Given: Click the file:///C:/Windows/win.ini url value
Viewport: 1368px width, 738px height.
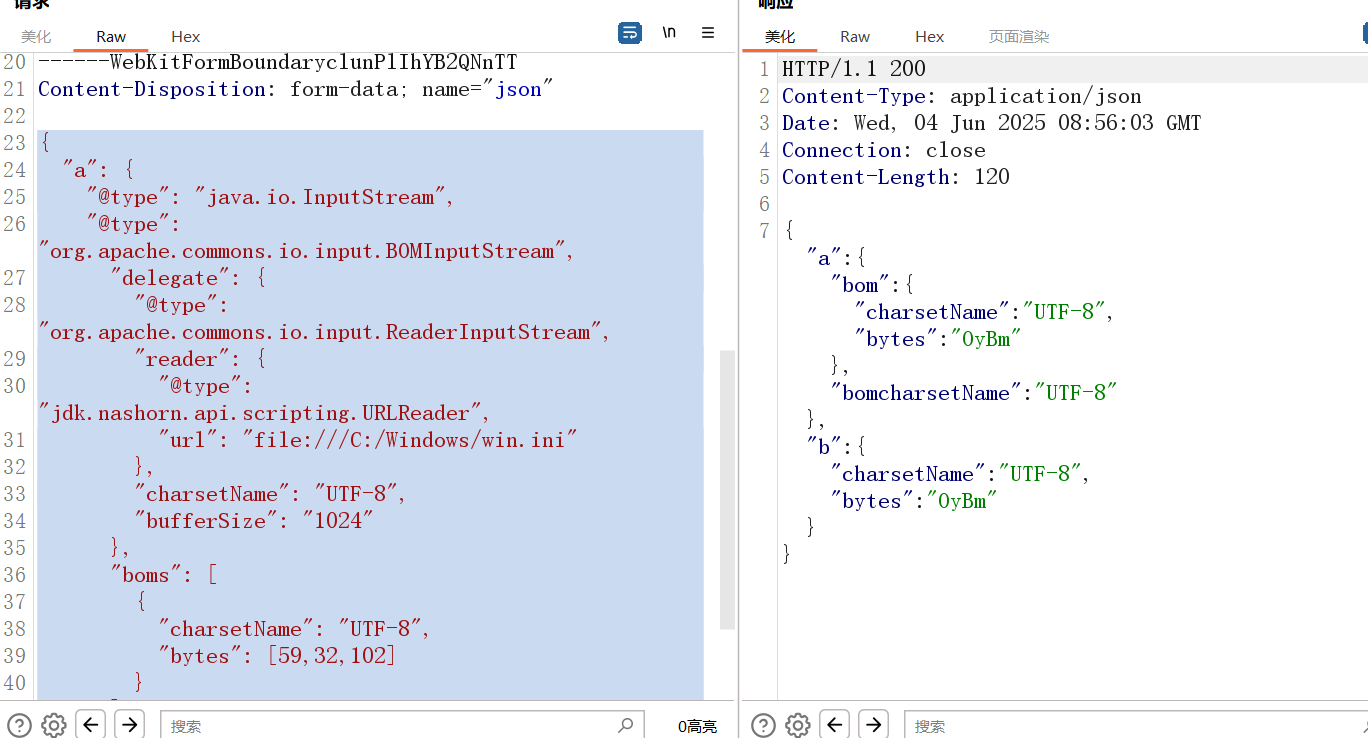Looking at the screenshot, I should coord(410,440).
